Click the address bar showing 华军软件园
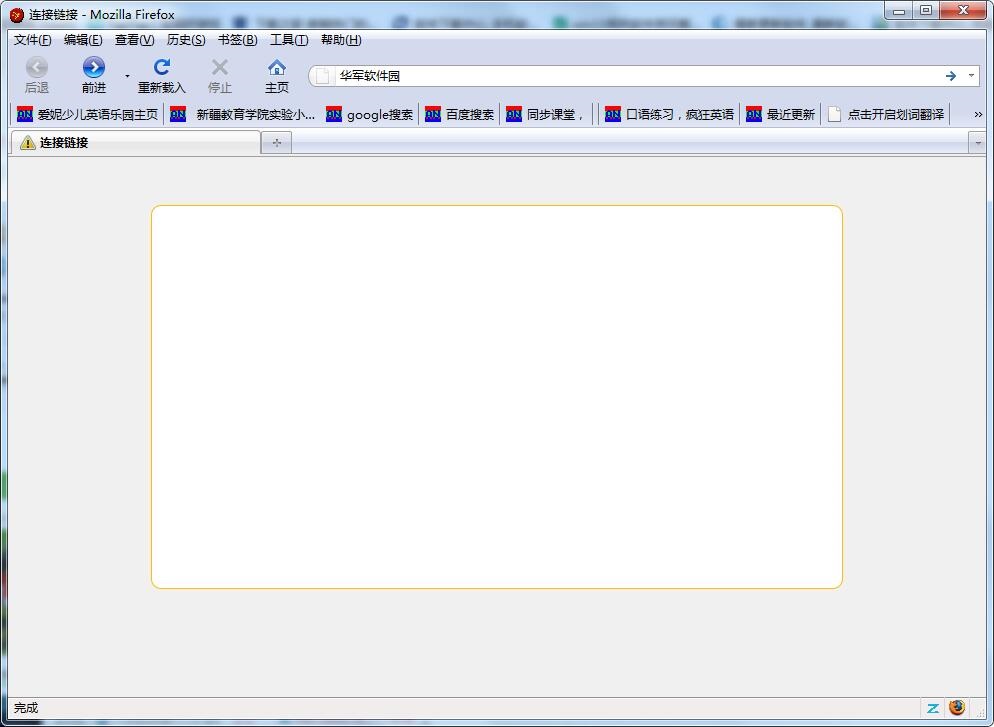Screen dimensions: 994x727 630,76
